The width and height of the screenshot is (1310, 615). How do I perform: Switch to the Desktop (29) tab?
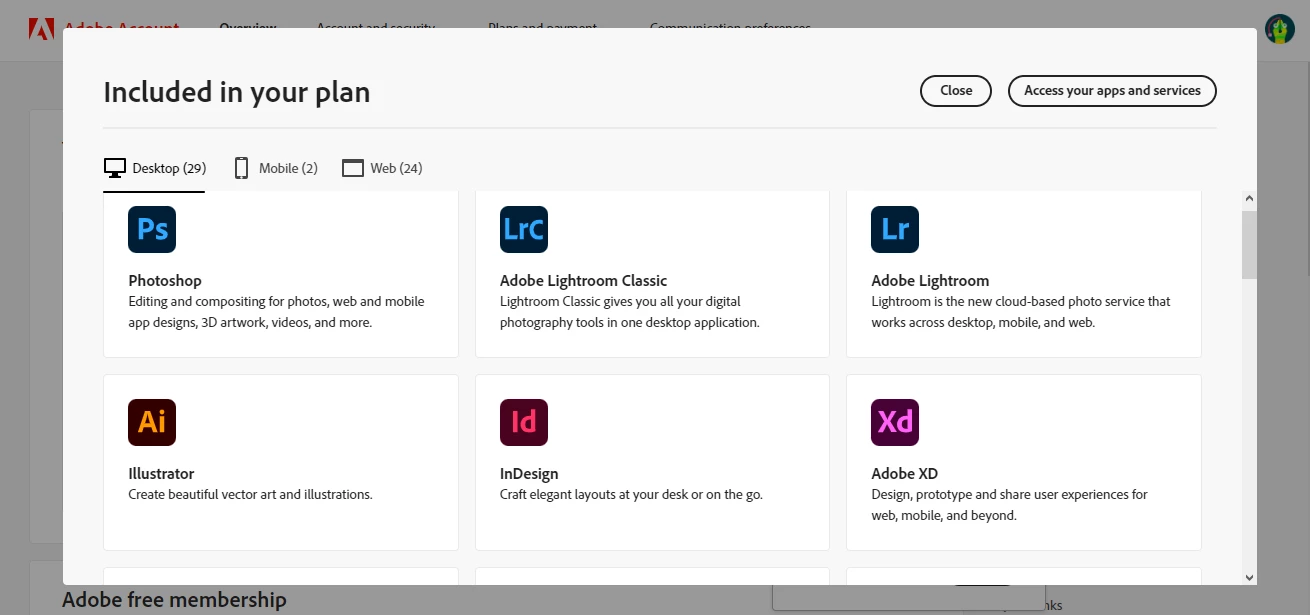[x=155, y=168]
